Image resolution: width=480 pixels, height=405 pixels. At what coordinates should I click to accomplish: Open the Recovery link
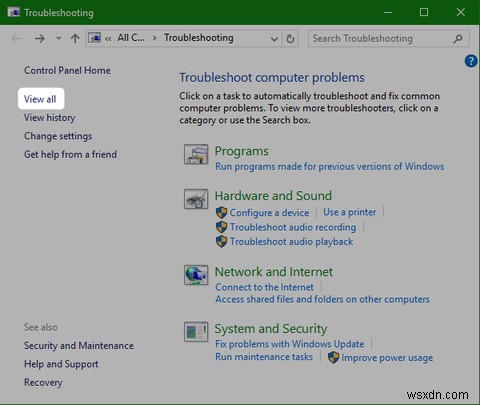click(43, 382)
